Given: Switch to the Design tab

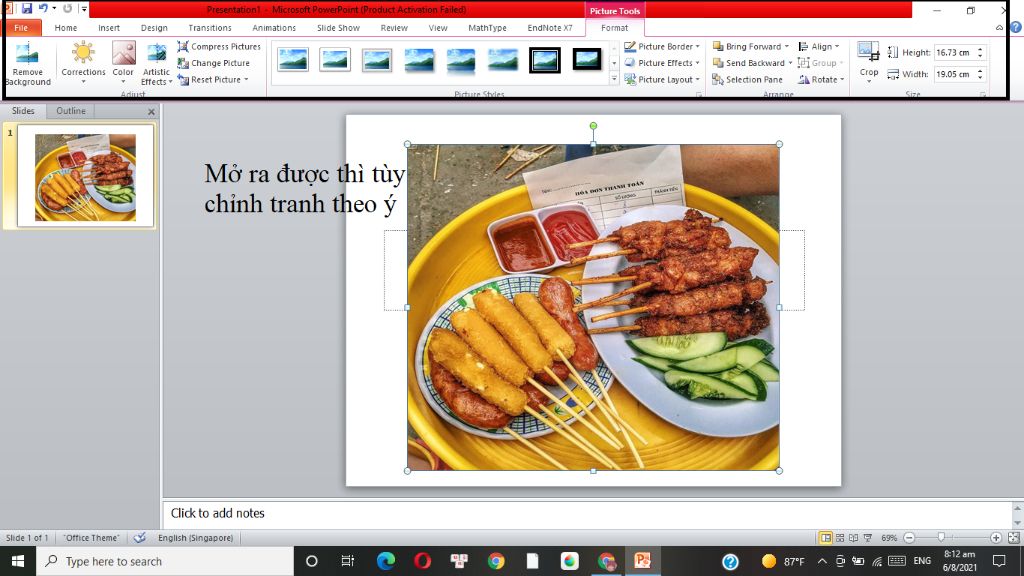Looking at the screenshot, I should [154, 27].
